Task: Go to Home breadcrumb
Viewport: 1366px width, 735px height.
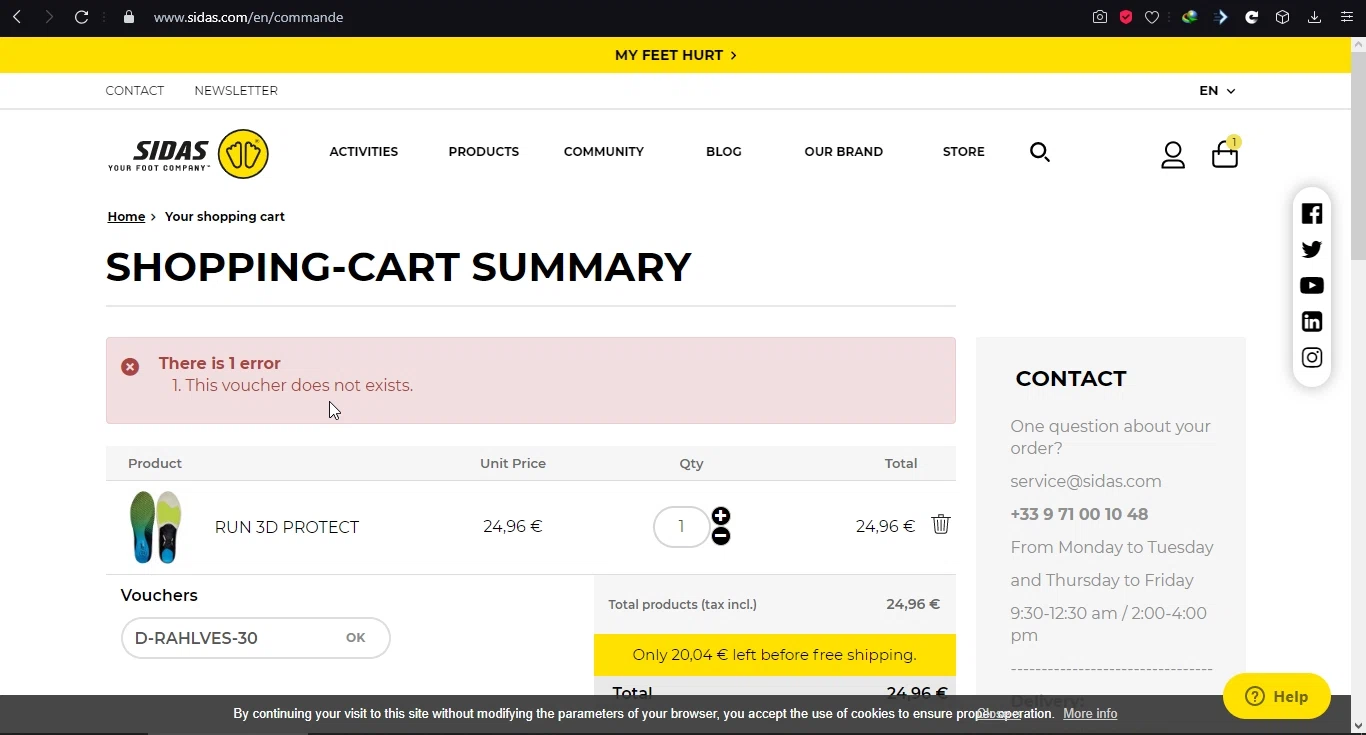Action: tap(126, 217)
